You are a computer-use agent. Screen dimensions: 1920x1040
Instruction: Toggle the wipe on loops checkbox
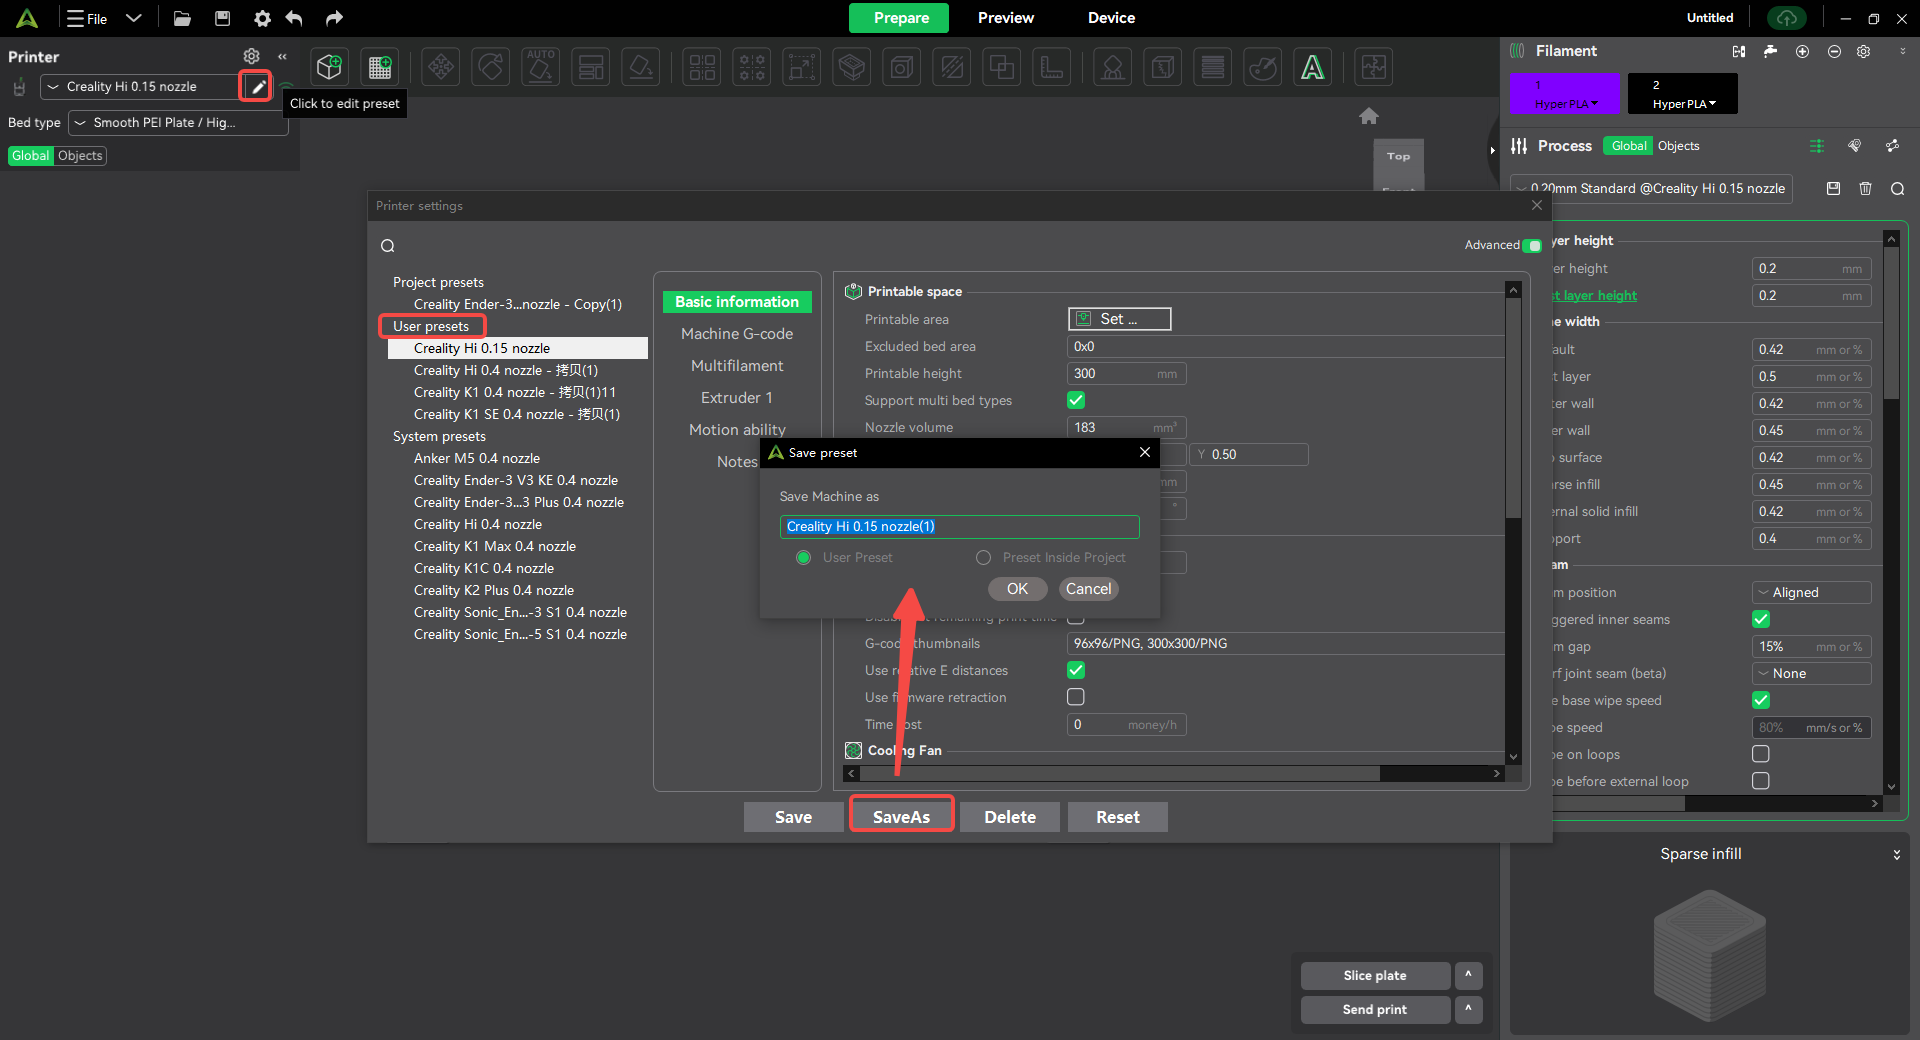(x=1761, y=754)
